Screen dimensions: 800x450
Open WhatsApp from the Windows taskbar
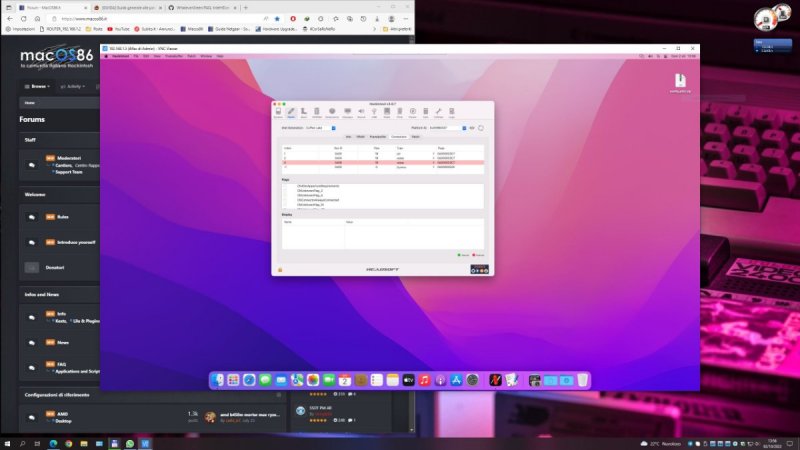[130, 444]
